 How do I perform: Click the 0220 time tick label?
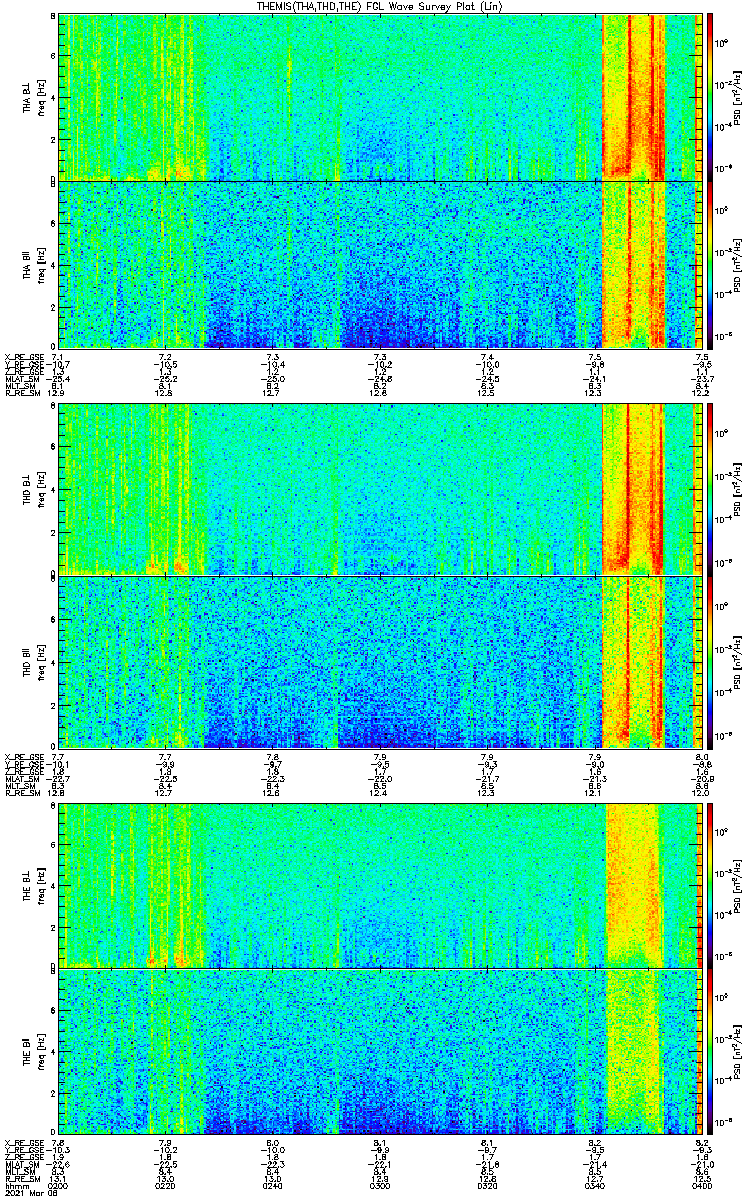pos(165,1186)
